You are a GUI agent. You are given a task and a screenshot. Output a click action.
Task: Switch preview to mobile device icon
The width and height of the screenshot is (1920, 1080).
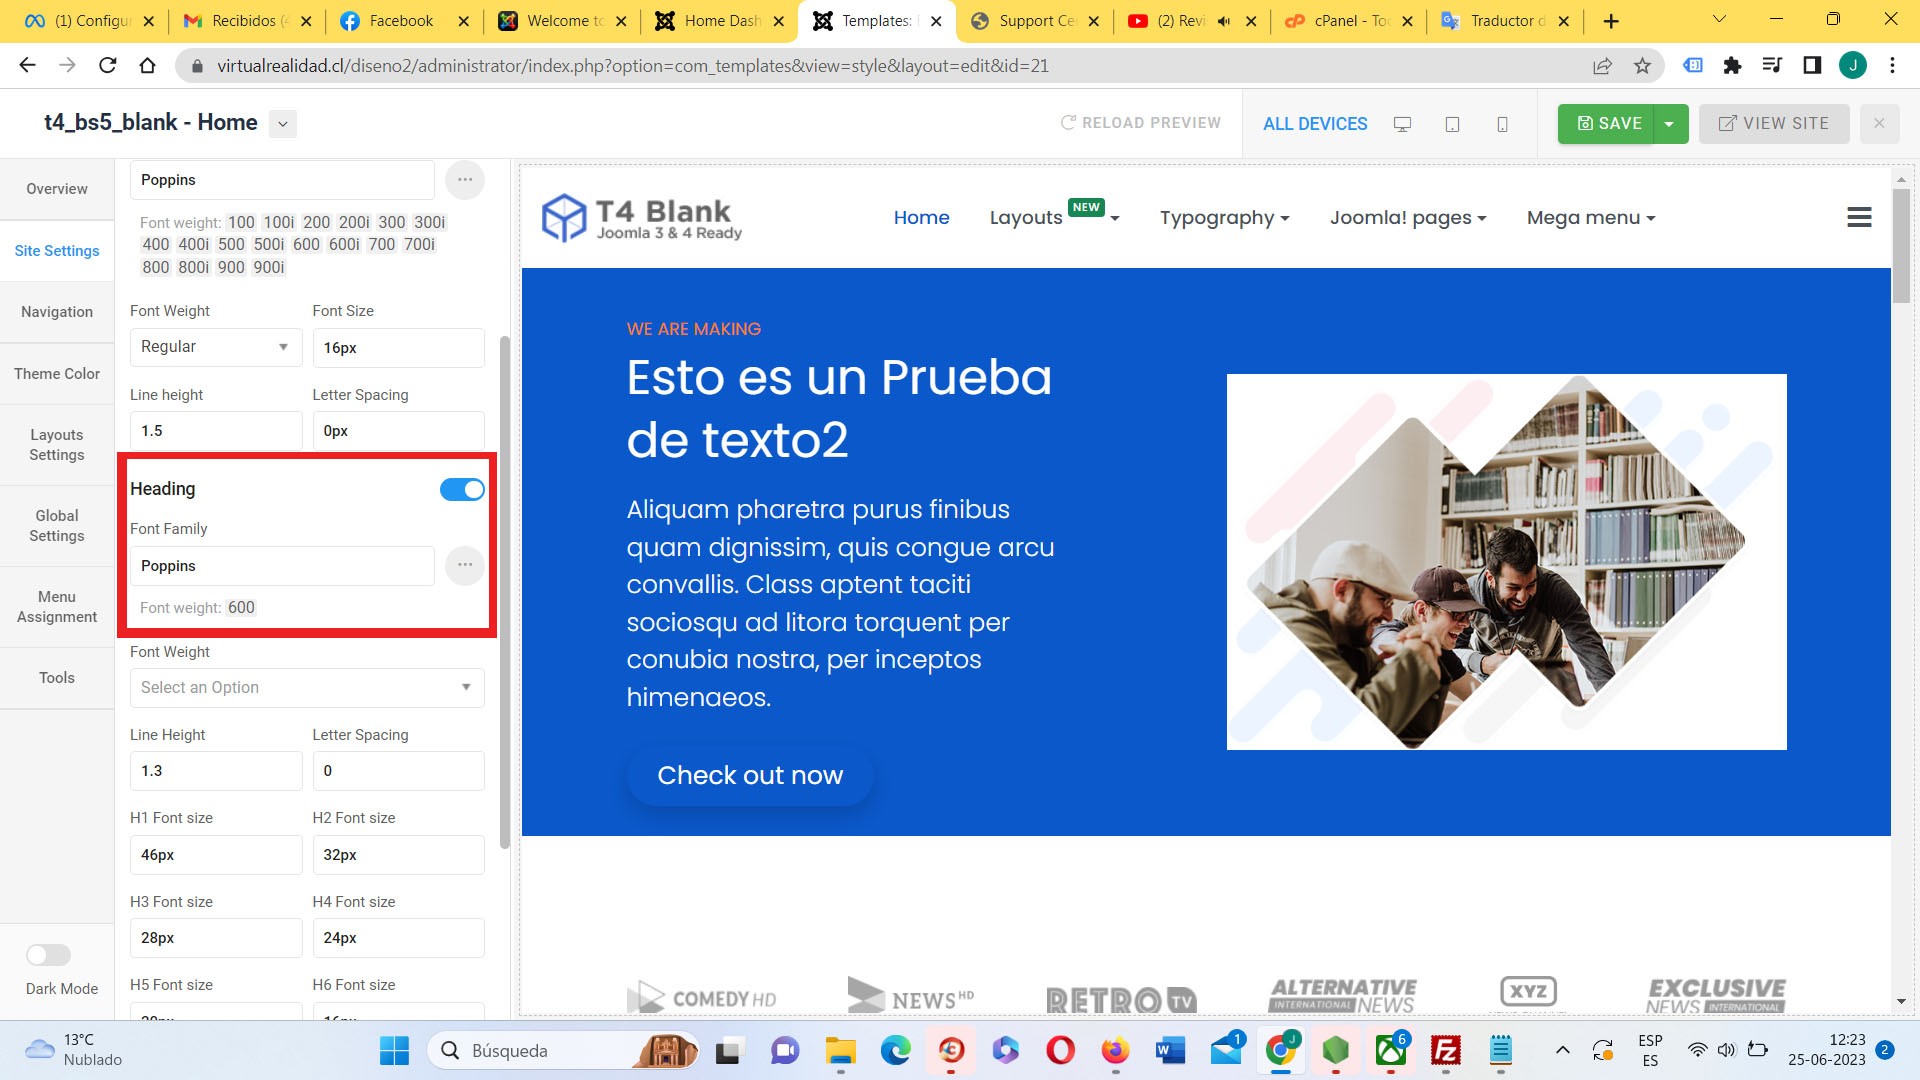[x=1502, y=124]
